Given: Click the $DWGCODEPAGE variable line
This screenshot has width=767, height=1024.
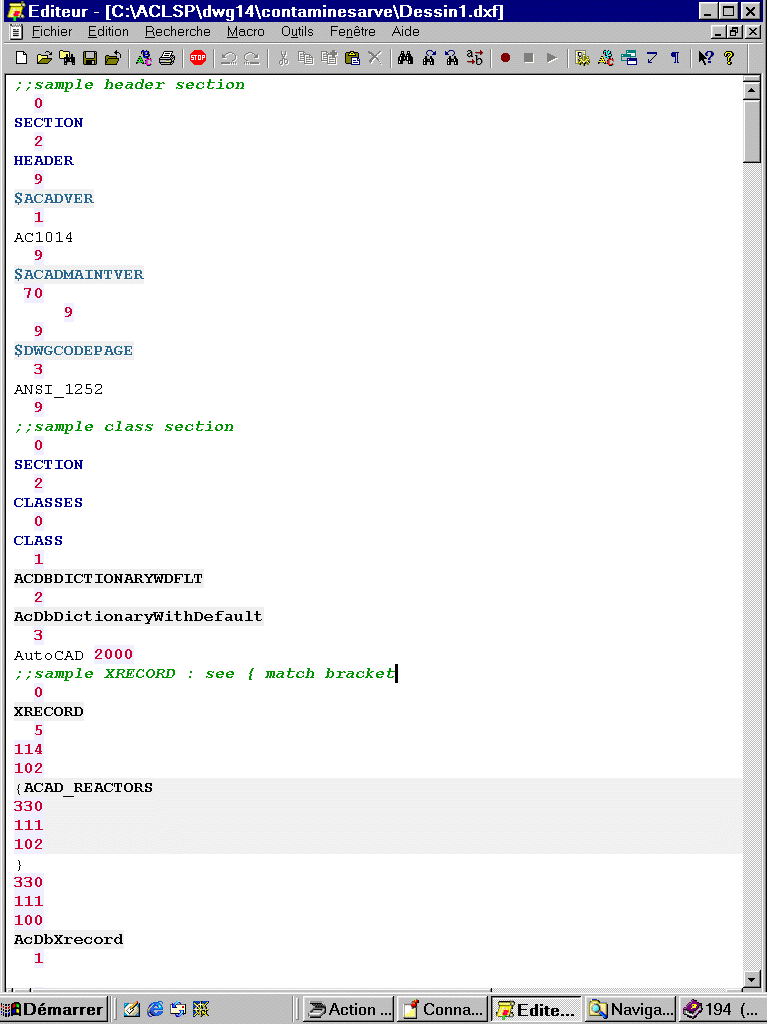Looking at the screenshot, I should [x=73, y=351].
